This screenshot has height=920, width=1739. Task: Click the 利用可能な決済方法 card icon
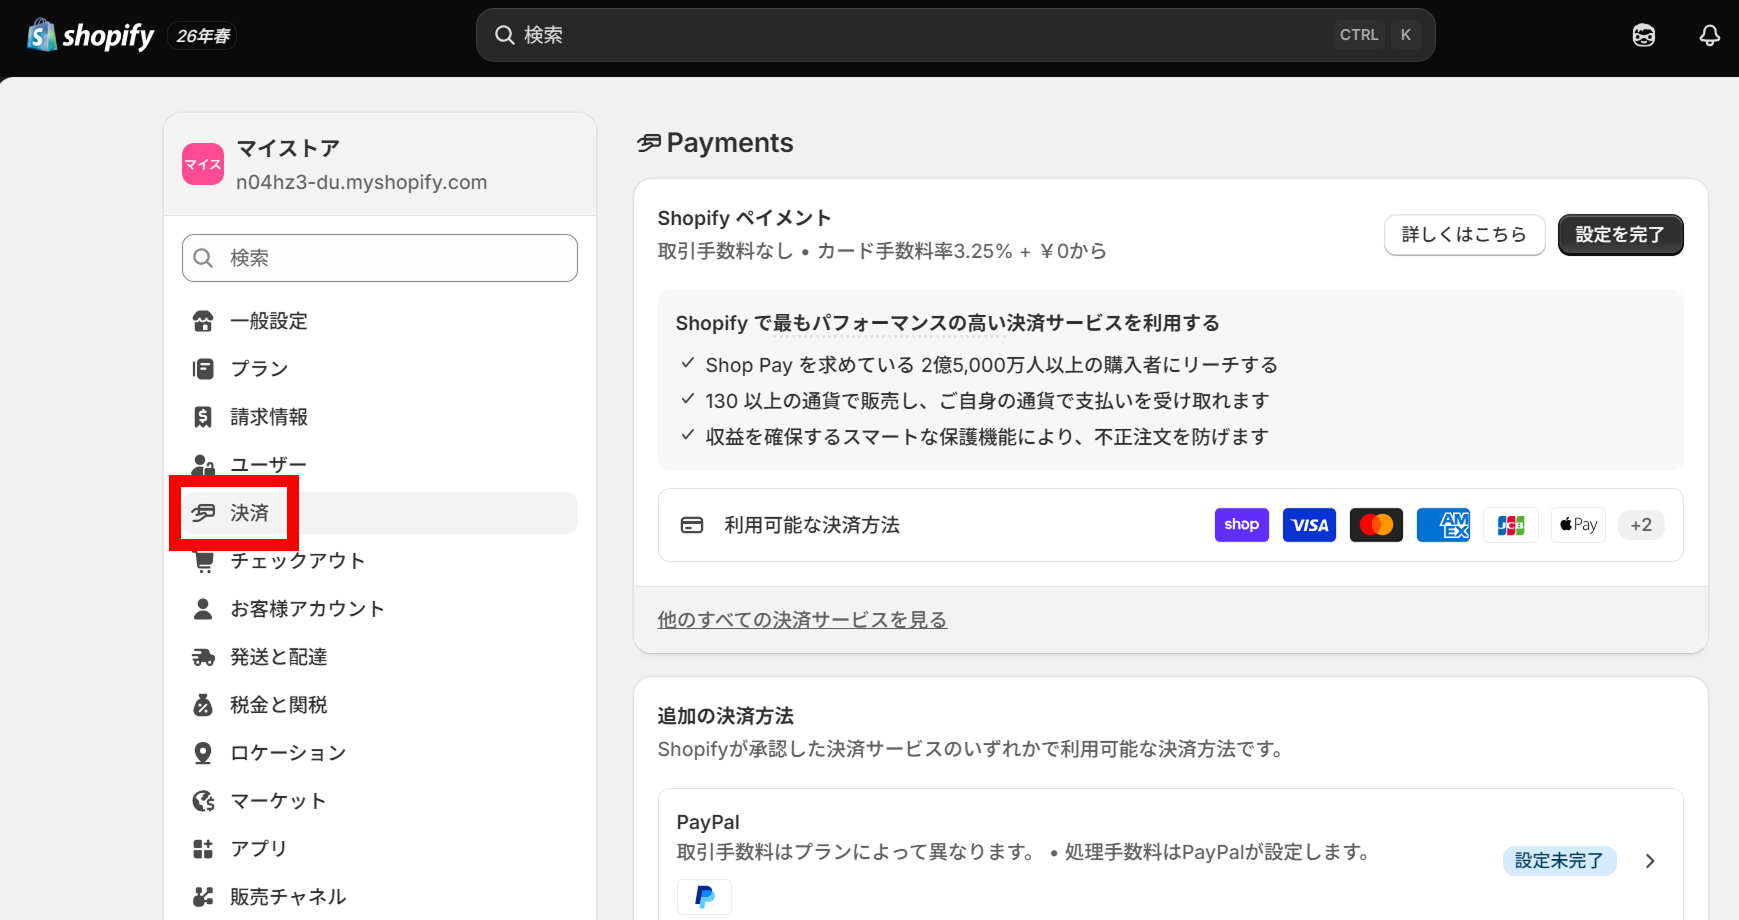click(692, 525)
